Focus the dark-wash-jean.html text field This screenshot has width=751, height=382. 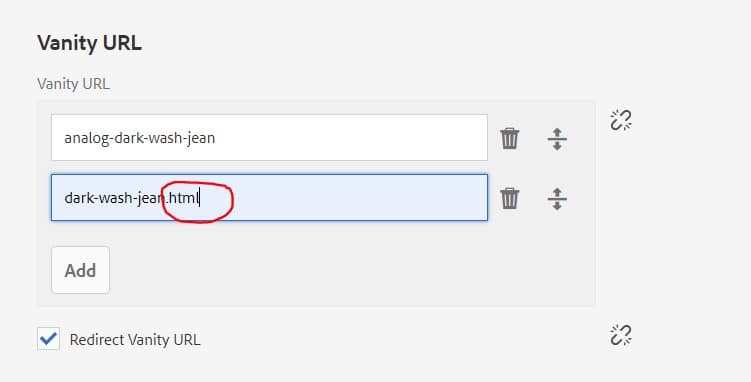[269, 198]
